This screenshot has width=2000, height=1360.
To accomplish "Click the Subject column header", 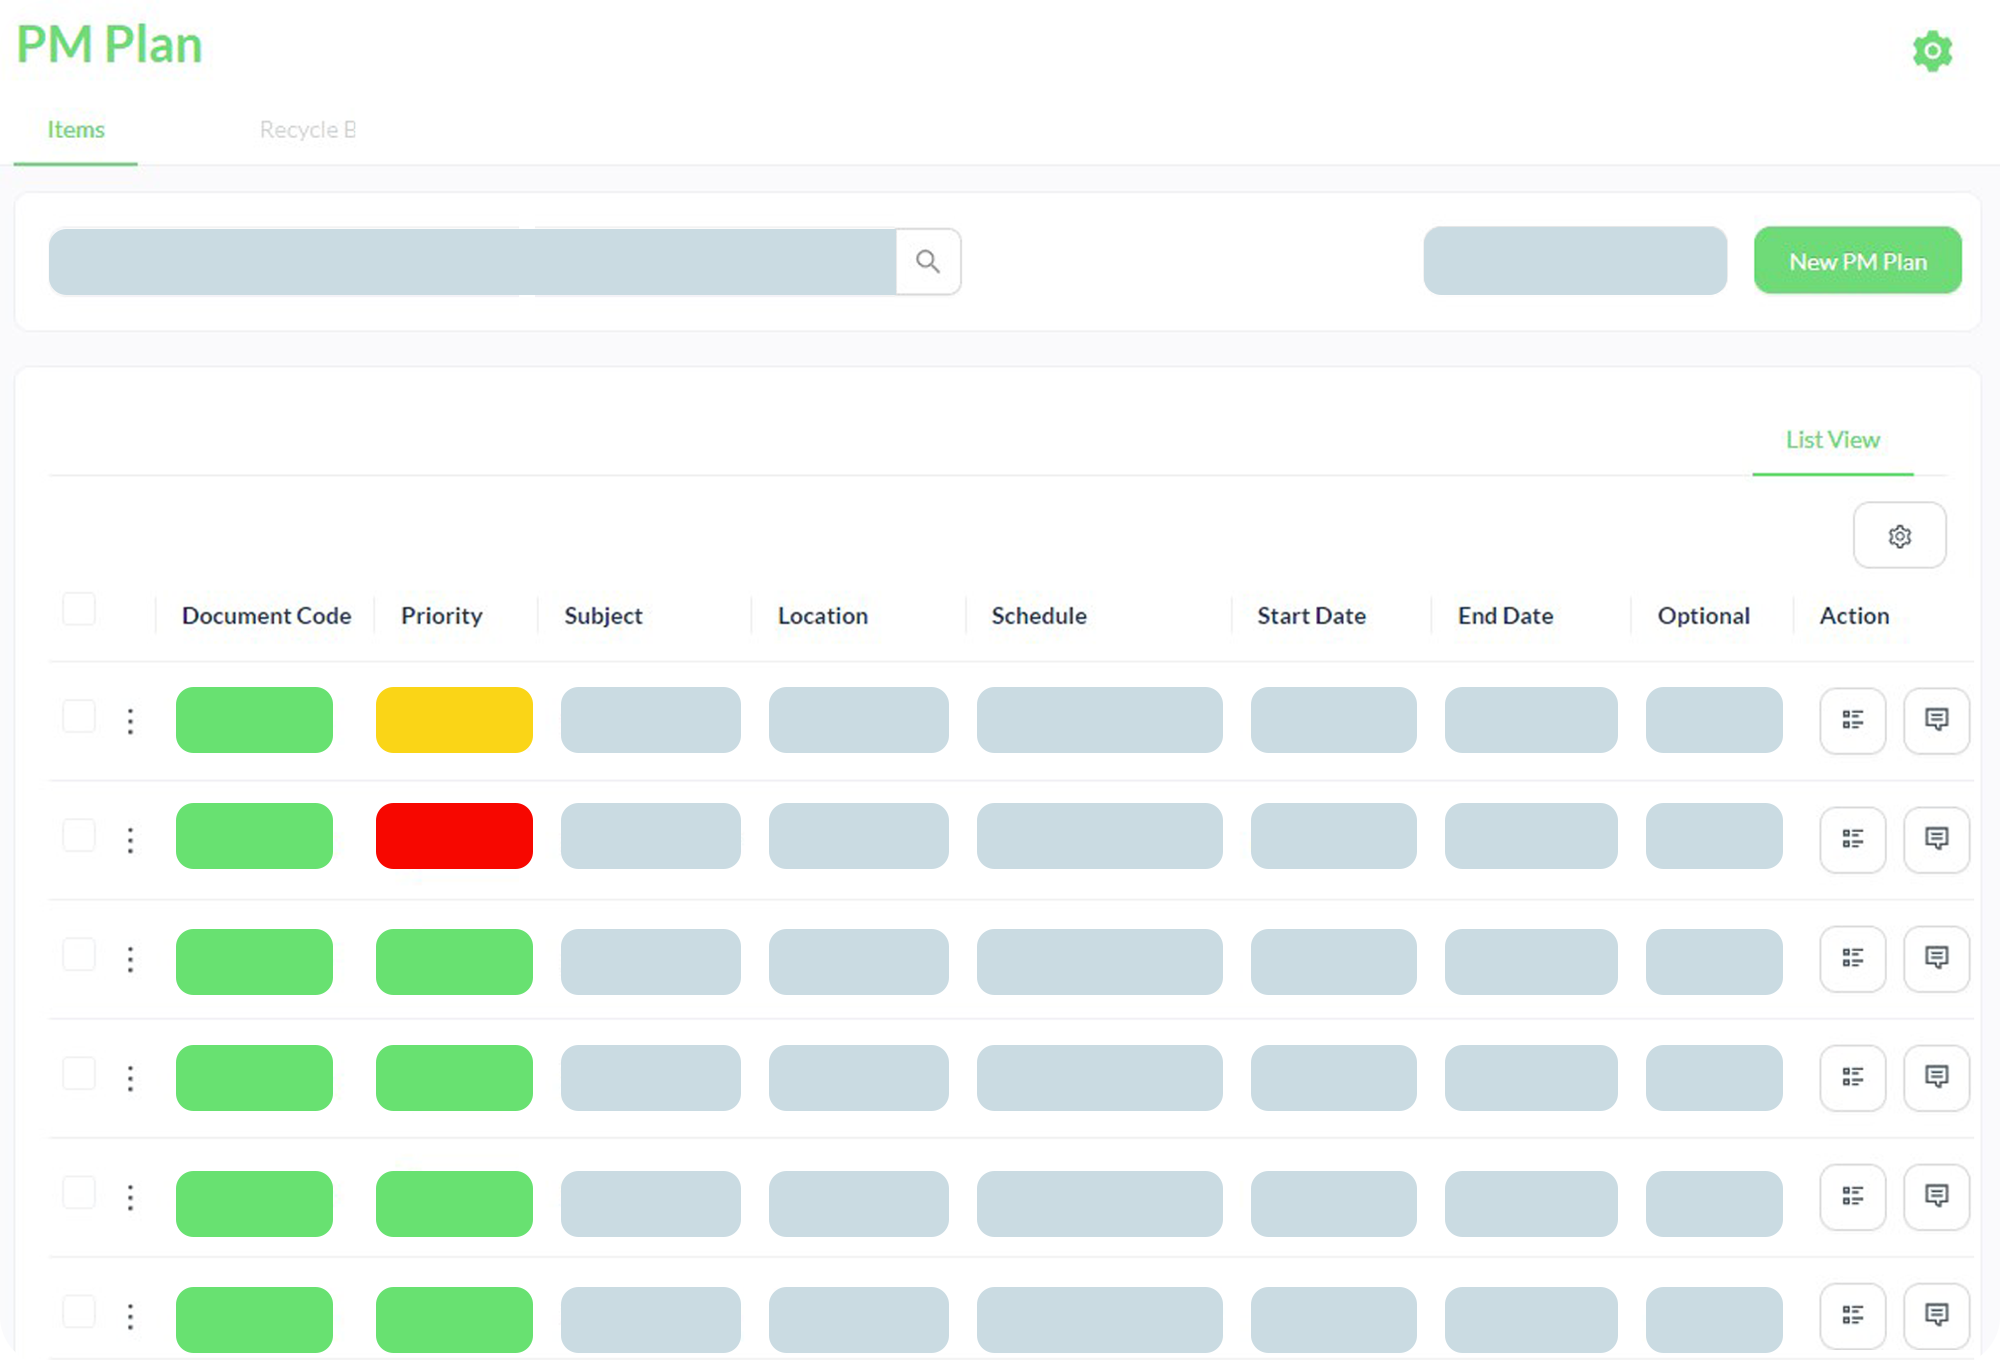I will (x=603, y=616).
